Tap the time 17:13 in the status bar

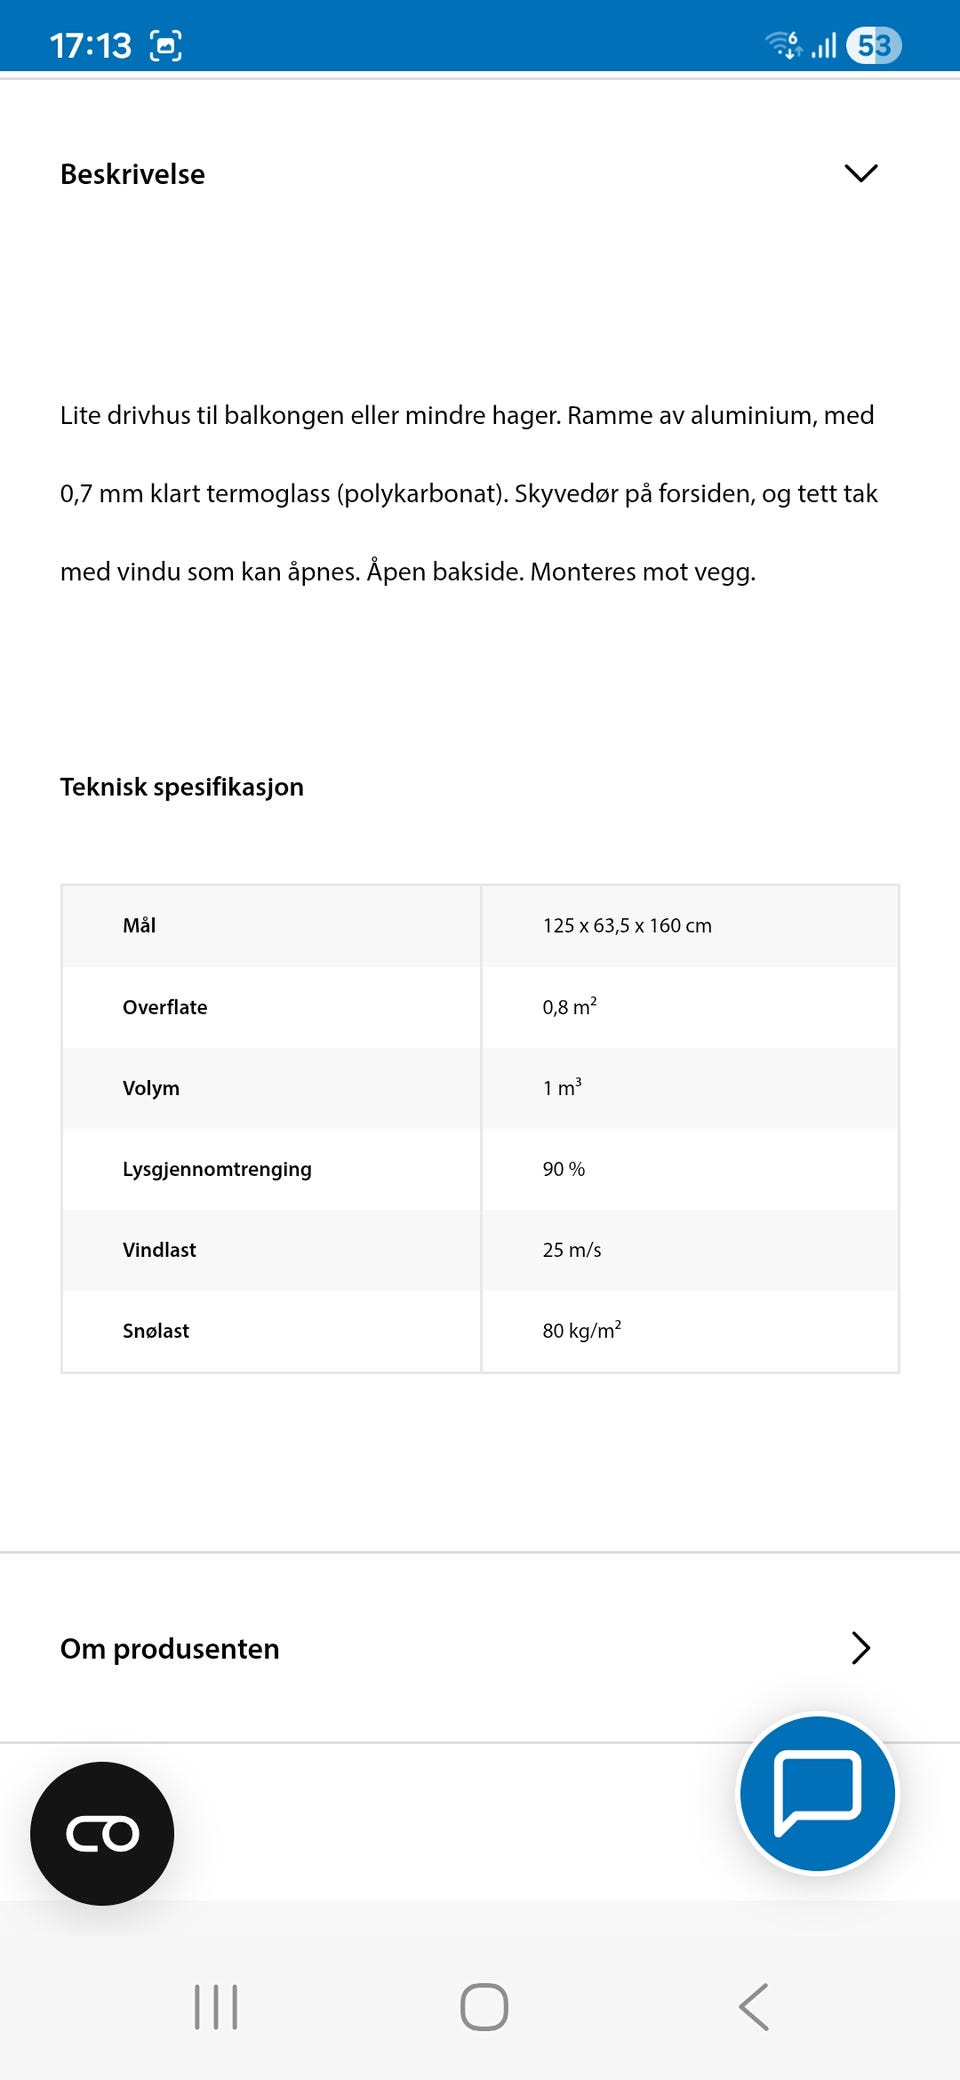[93, 44]
